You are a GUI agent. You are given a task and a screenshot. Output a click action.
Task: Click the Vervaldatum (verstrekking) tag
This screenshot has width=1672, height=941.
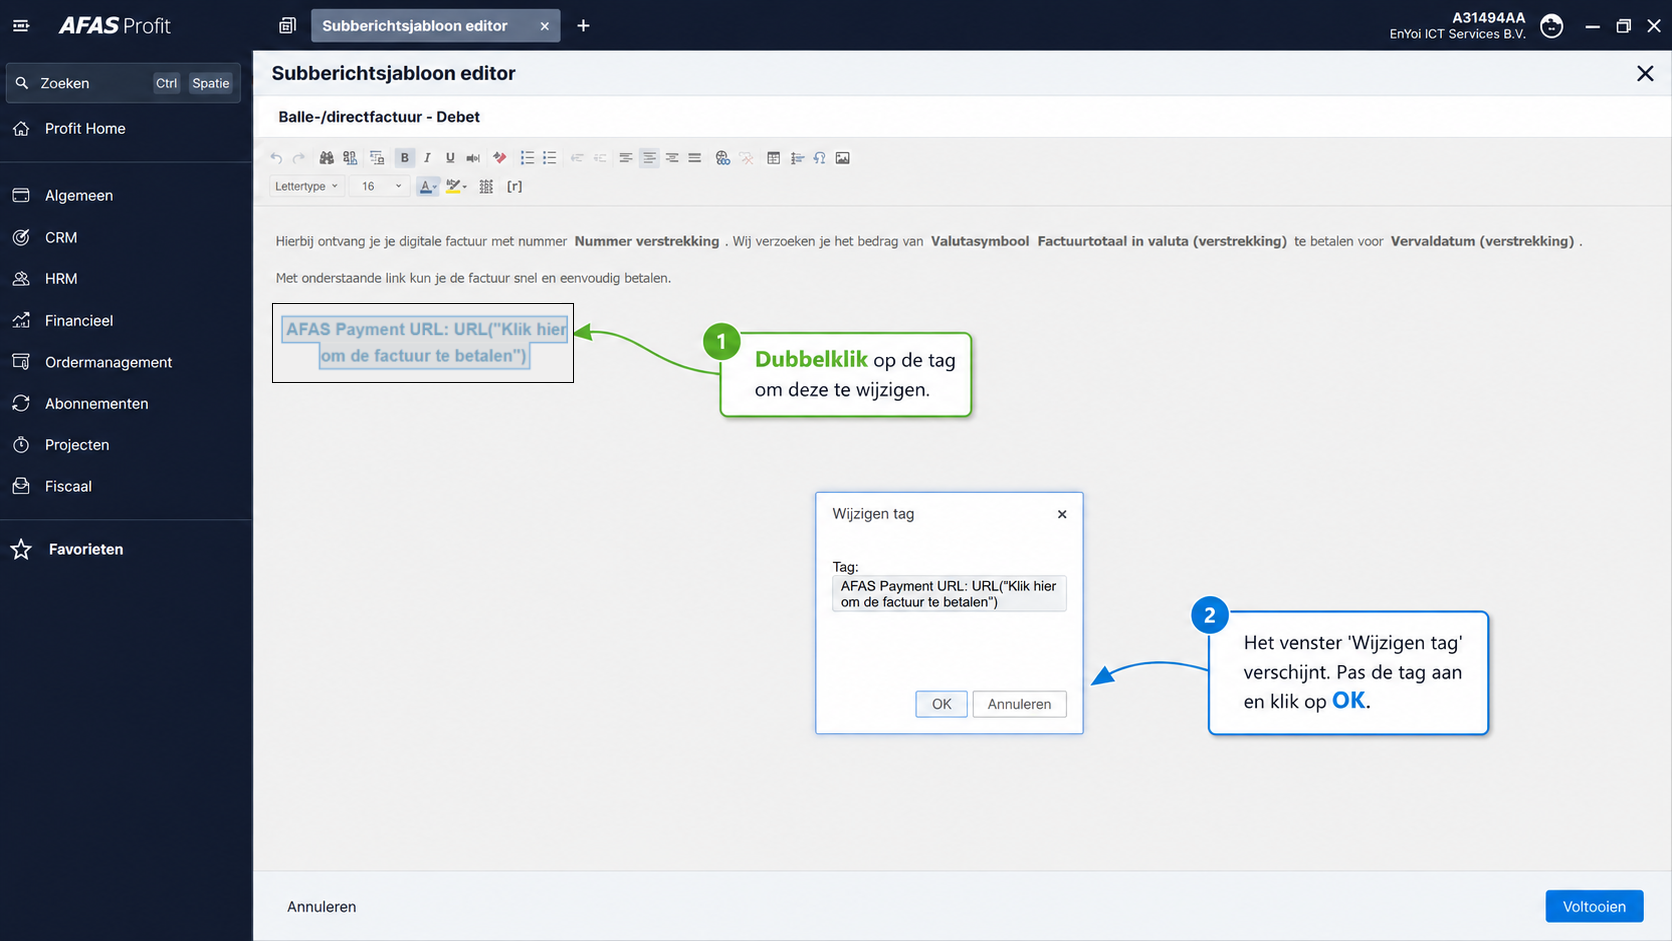tap(1482, 241)
